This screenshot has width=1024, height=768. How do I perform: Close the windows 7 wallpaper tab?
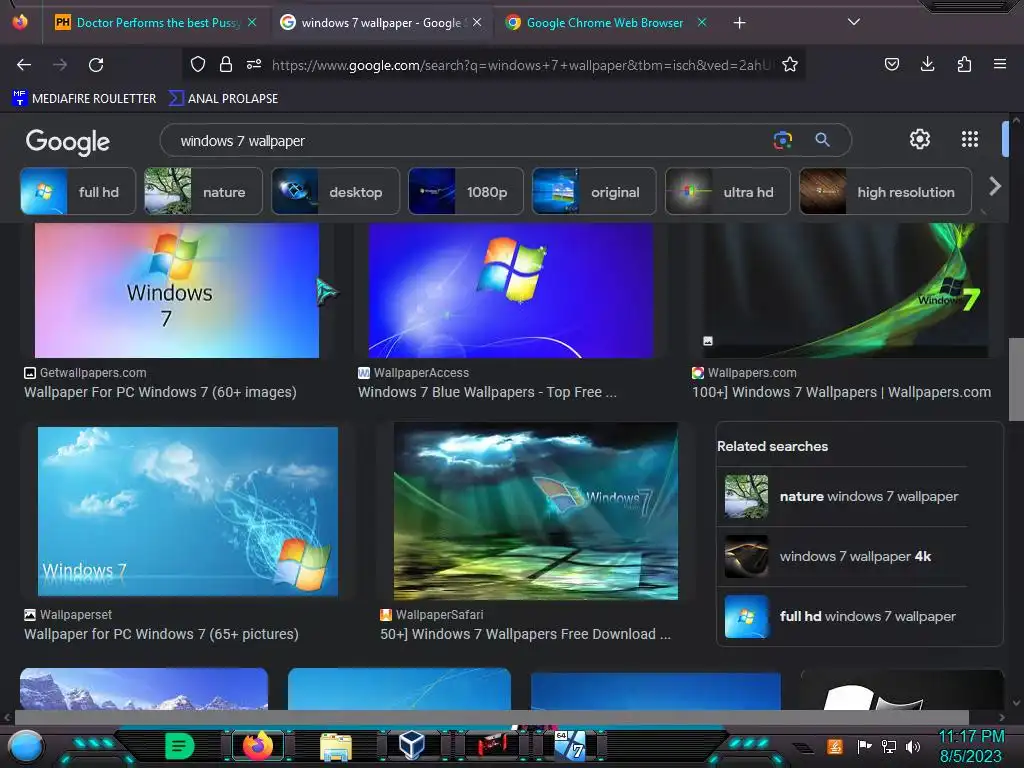(477, 22)
